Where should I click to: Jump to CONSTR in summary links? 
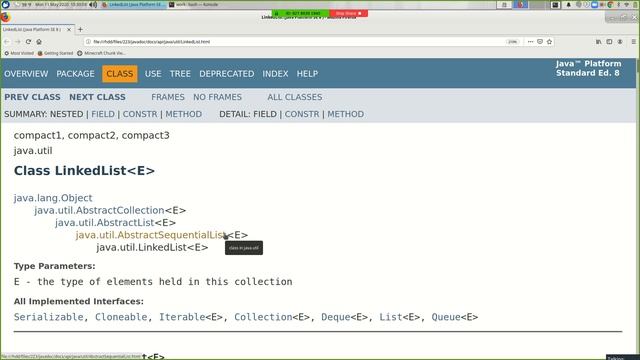click(140, 114)
